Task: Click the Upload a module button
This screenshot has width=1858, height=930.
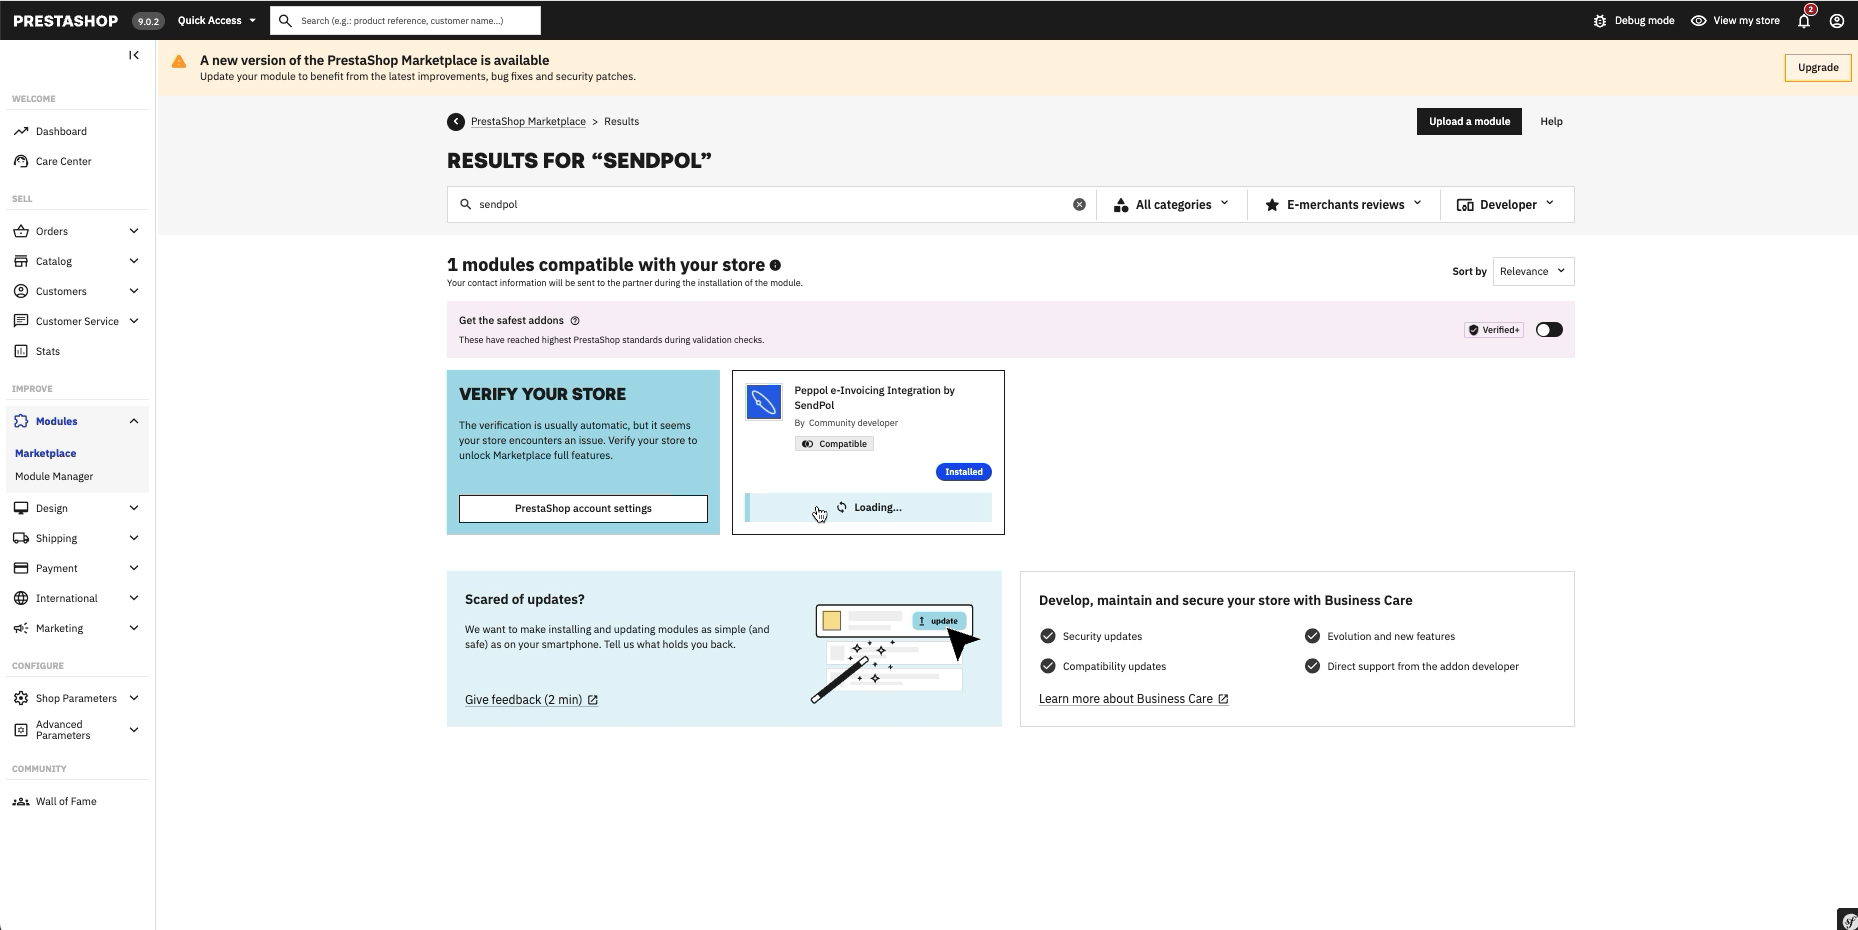Action: [x=1469, y=121]
